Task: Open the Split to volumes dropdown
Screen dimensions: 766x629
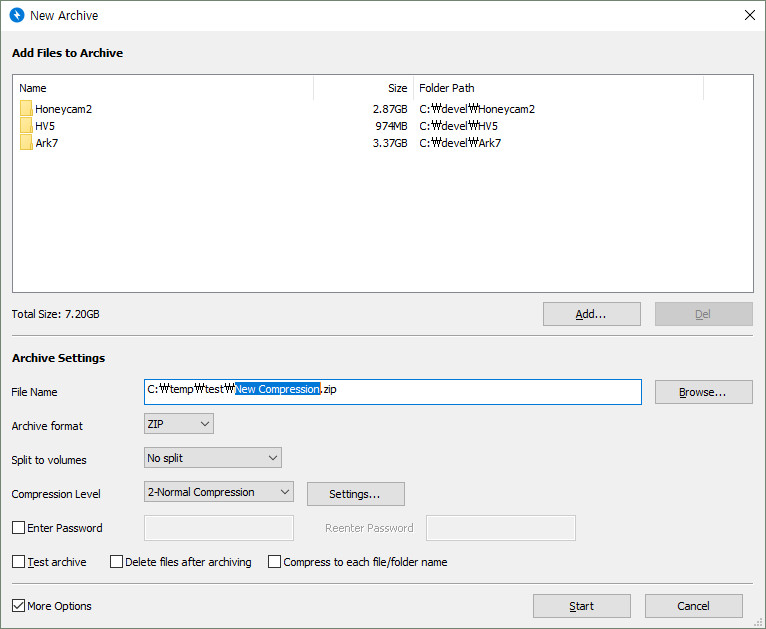Action: pos(213,458)
